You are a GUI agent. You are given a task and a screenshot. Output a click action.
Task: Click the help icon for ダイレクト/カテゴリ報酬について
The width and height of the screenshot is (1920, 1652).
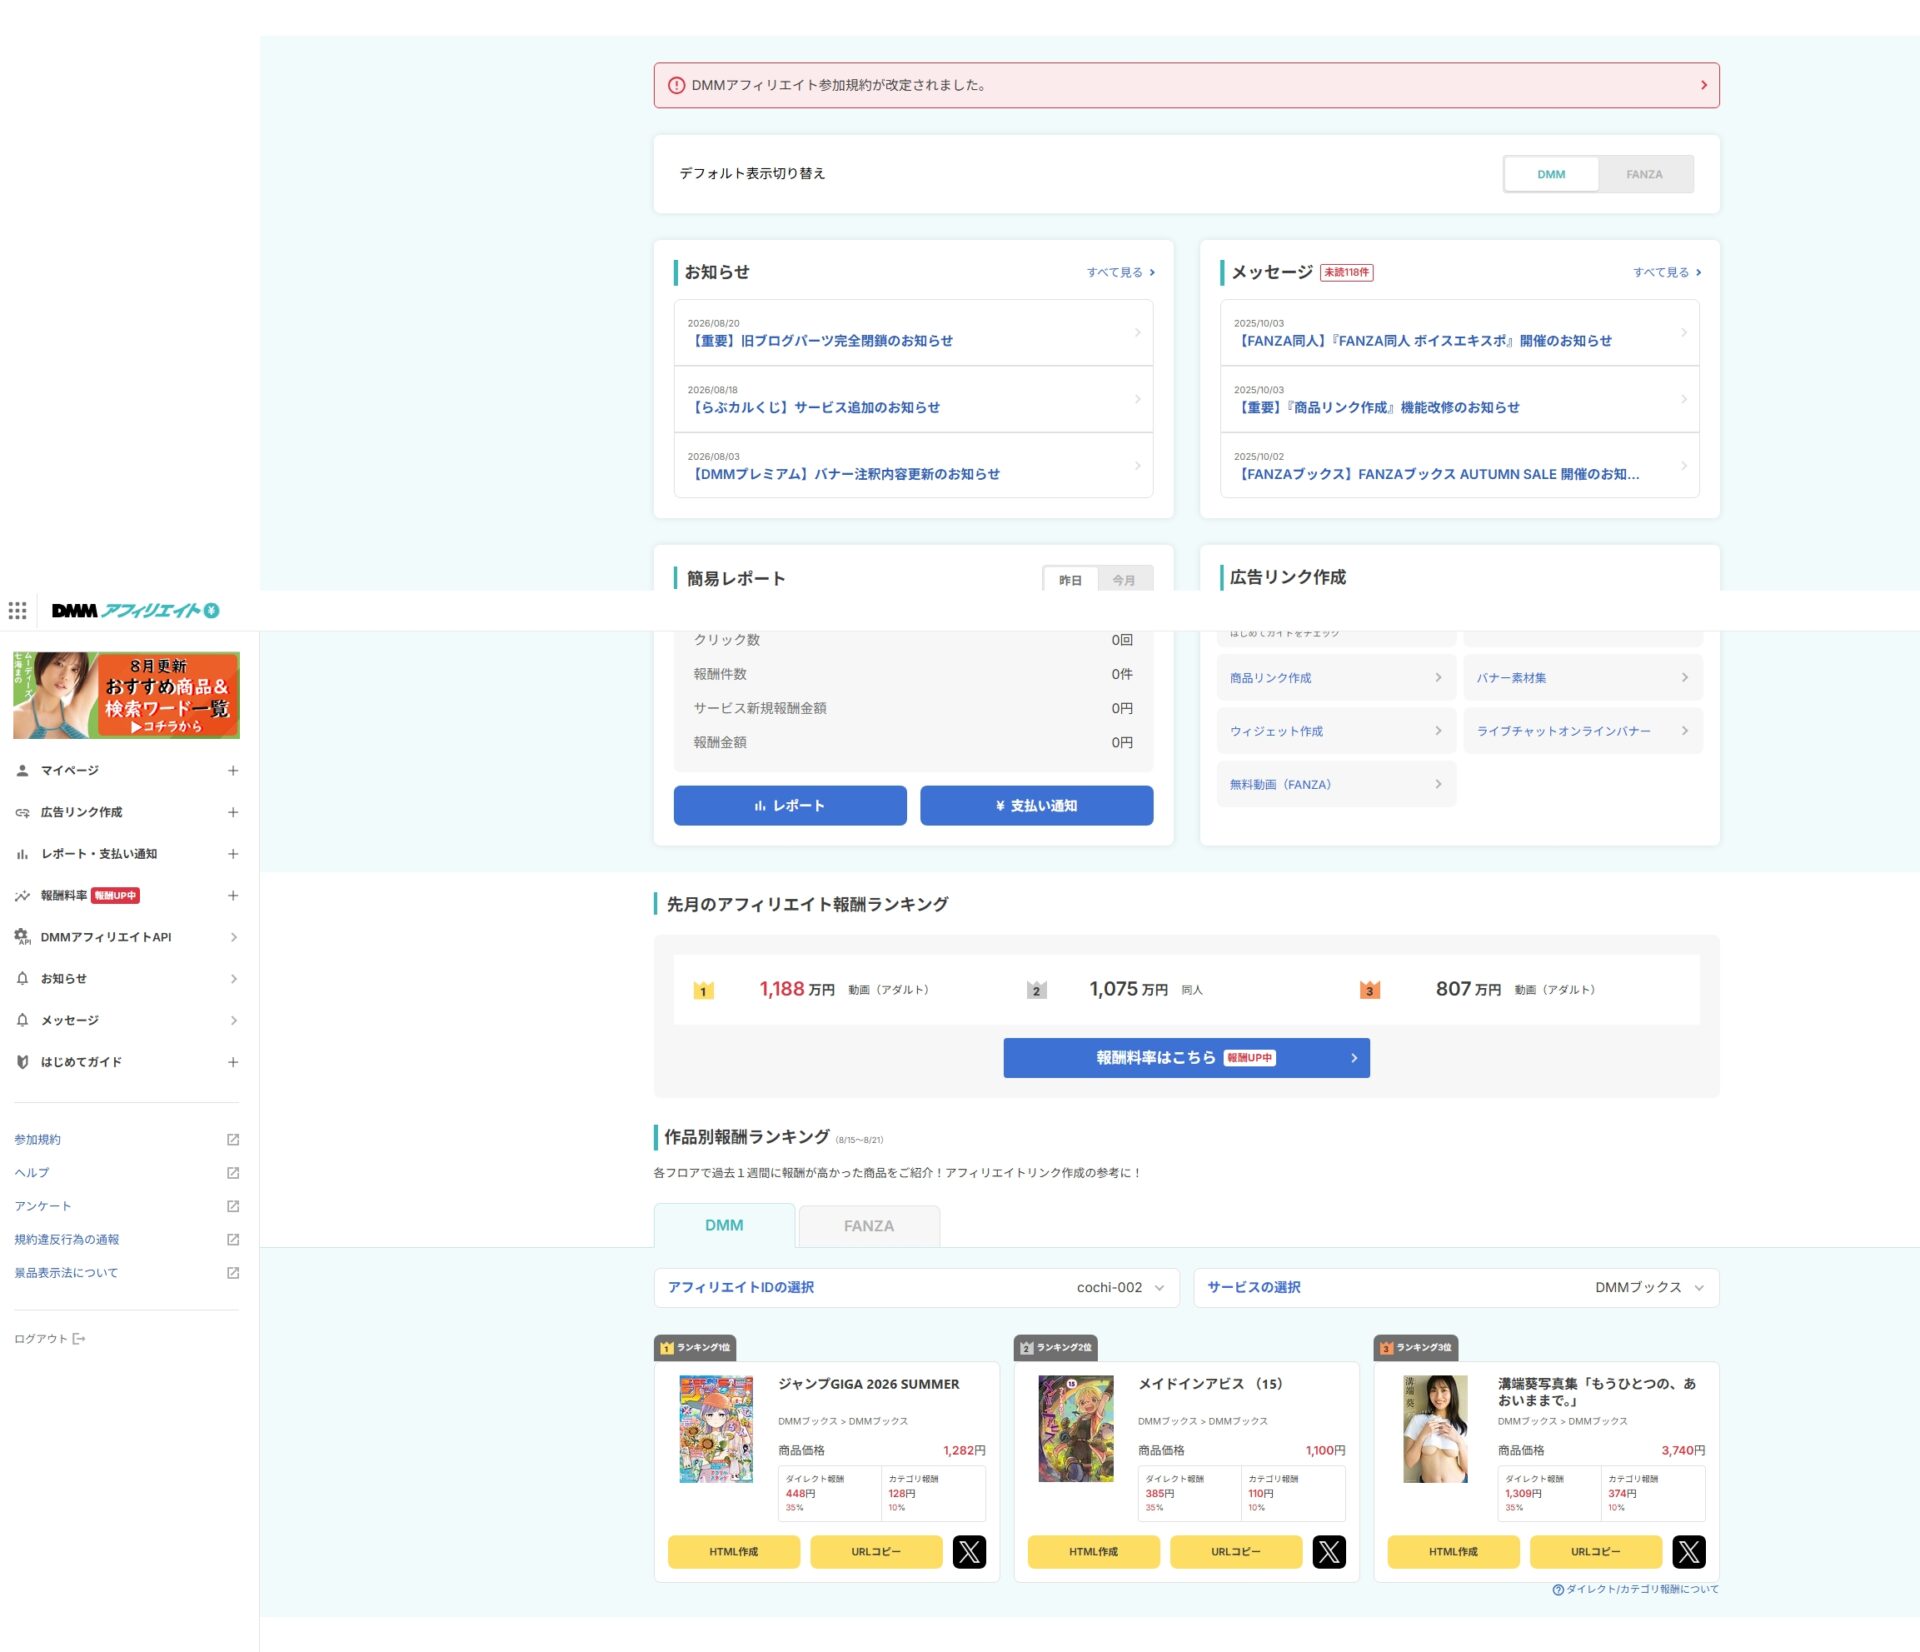[1557, 1590]
